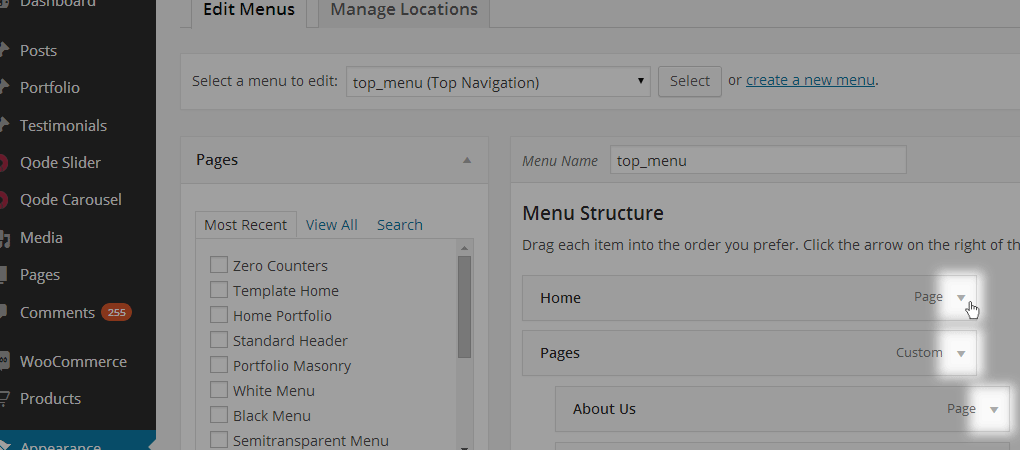Tick the Home Portfolio checkbox
Viewport: 1020px width, 450px height.
219,315
